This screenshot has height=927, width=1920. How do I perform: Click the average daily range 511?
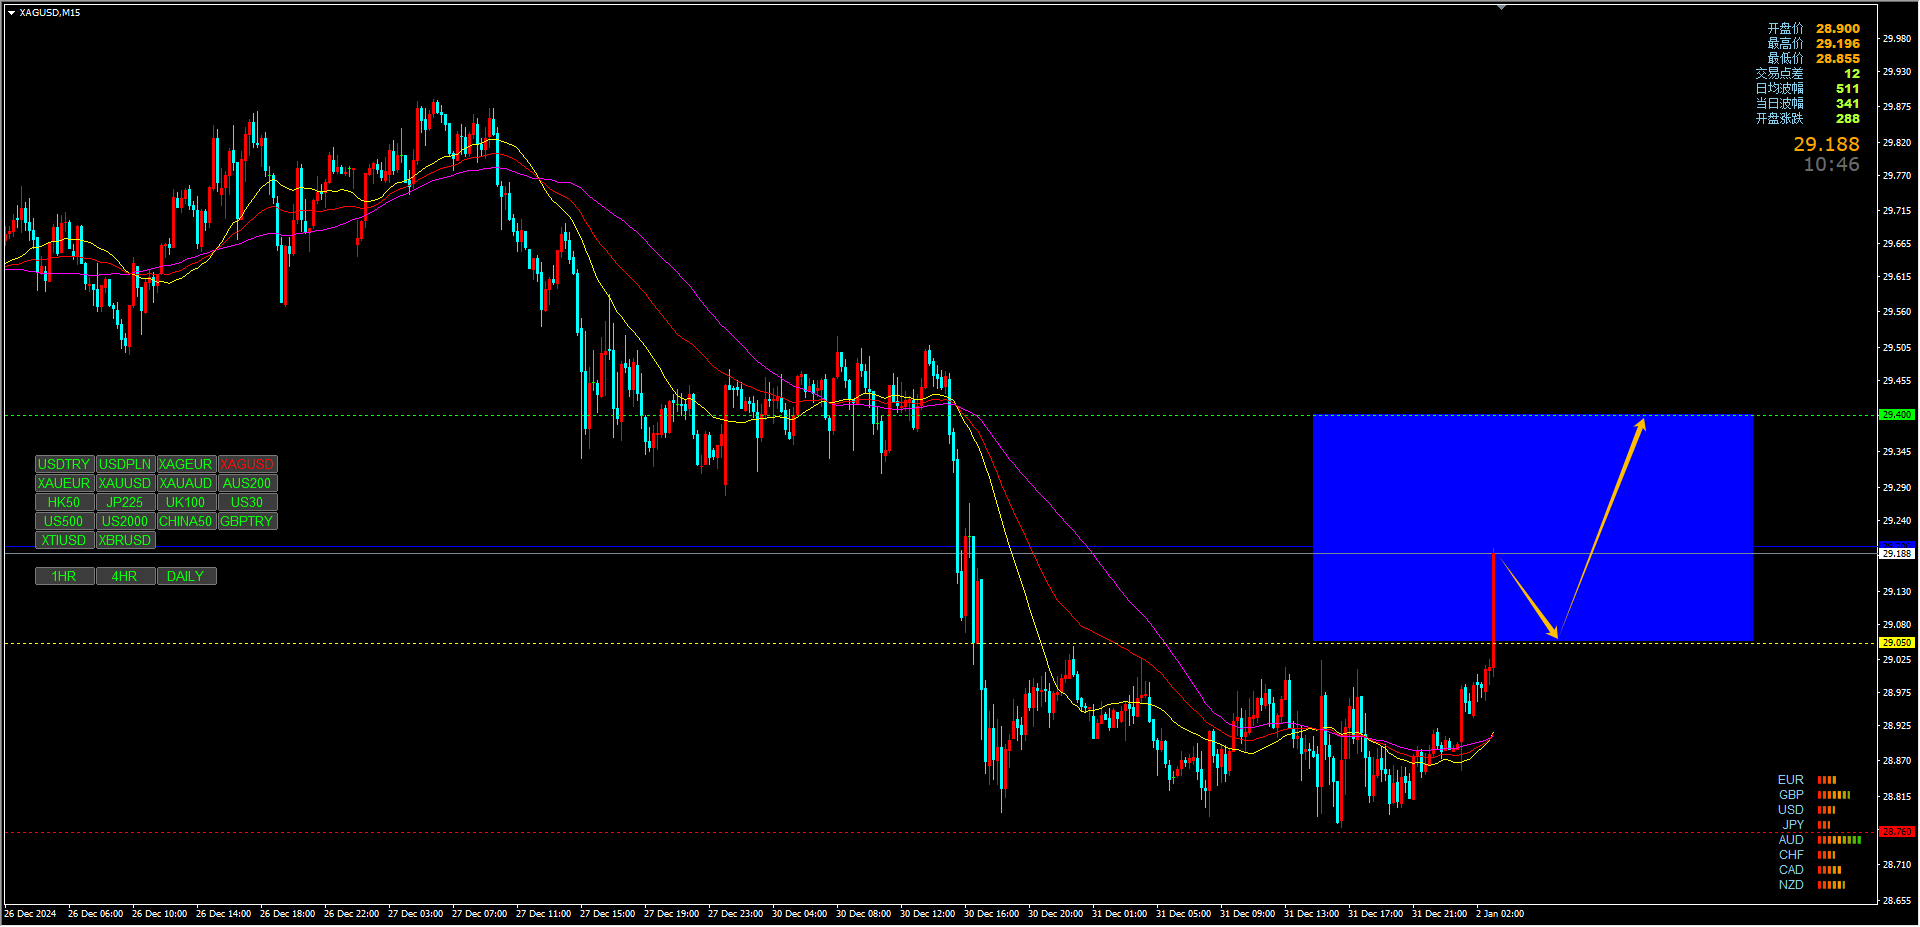click(1848, 89)
